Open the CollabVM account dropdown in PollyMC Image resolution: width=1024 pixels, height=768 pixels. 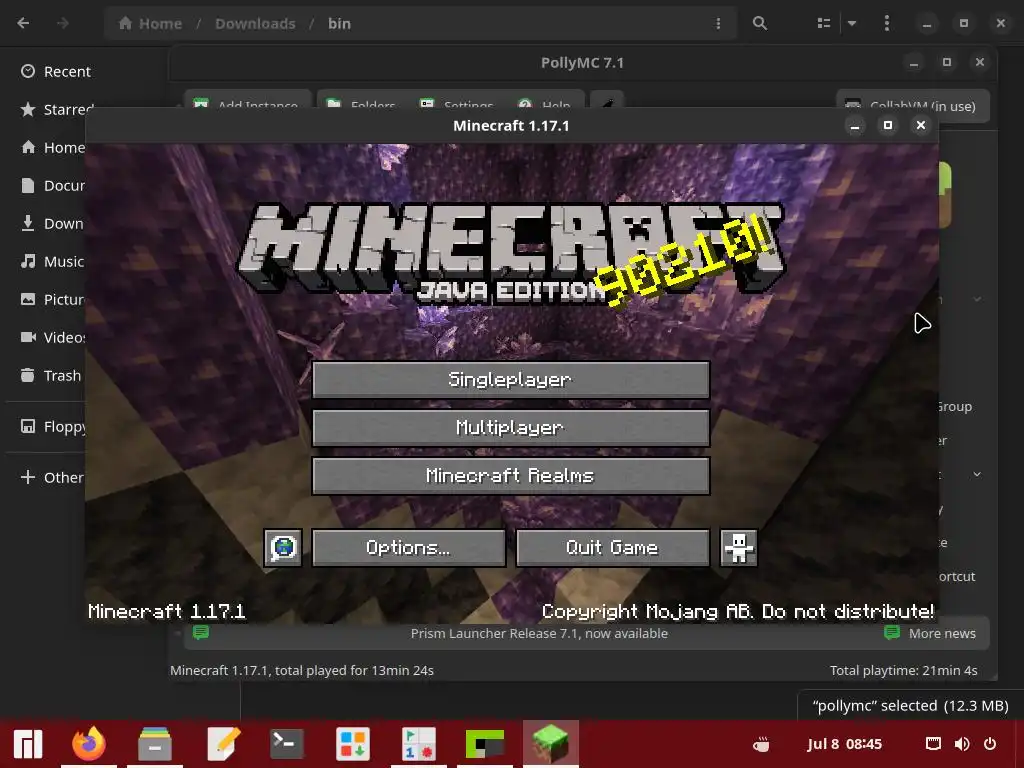pyautogui.click(x=912, y=104)
